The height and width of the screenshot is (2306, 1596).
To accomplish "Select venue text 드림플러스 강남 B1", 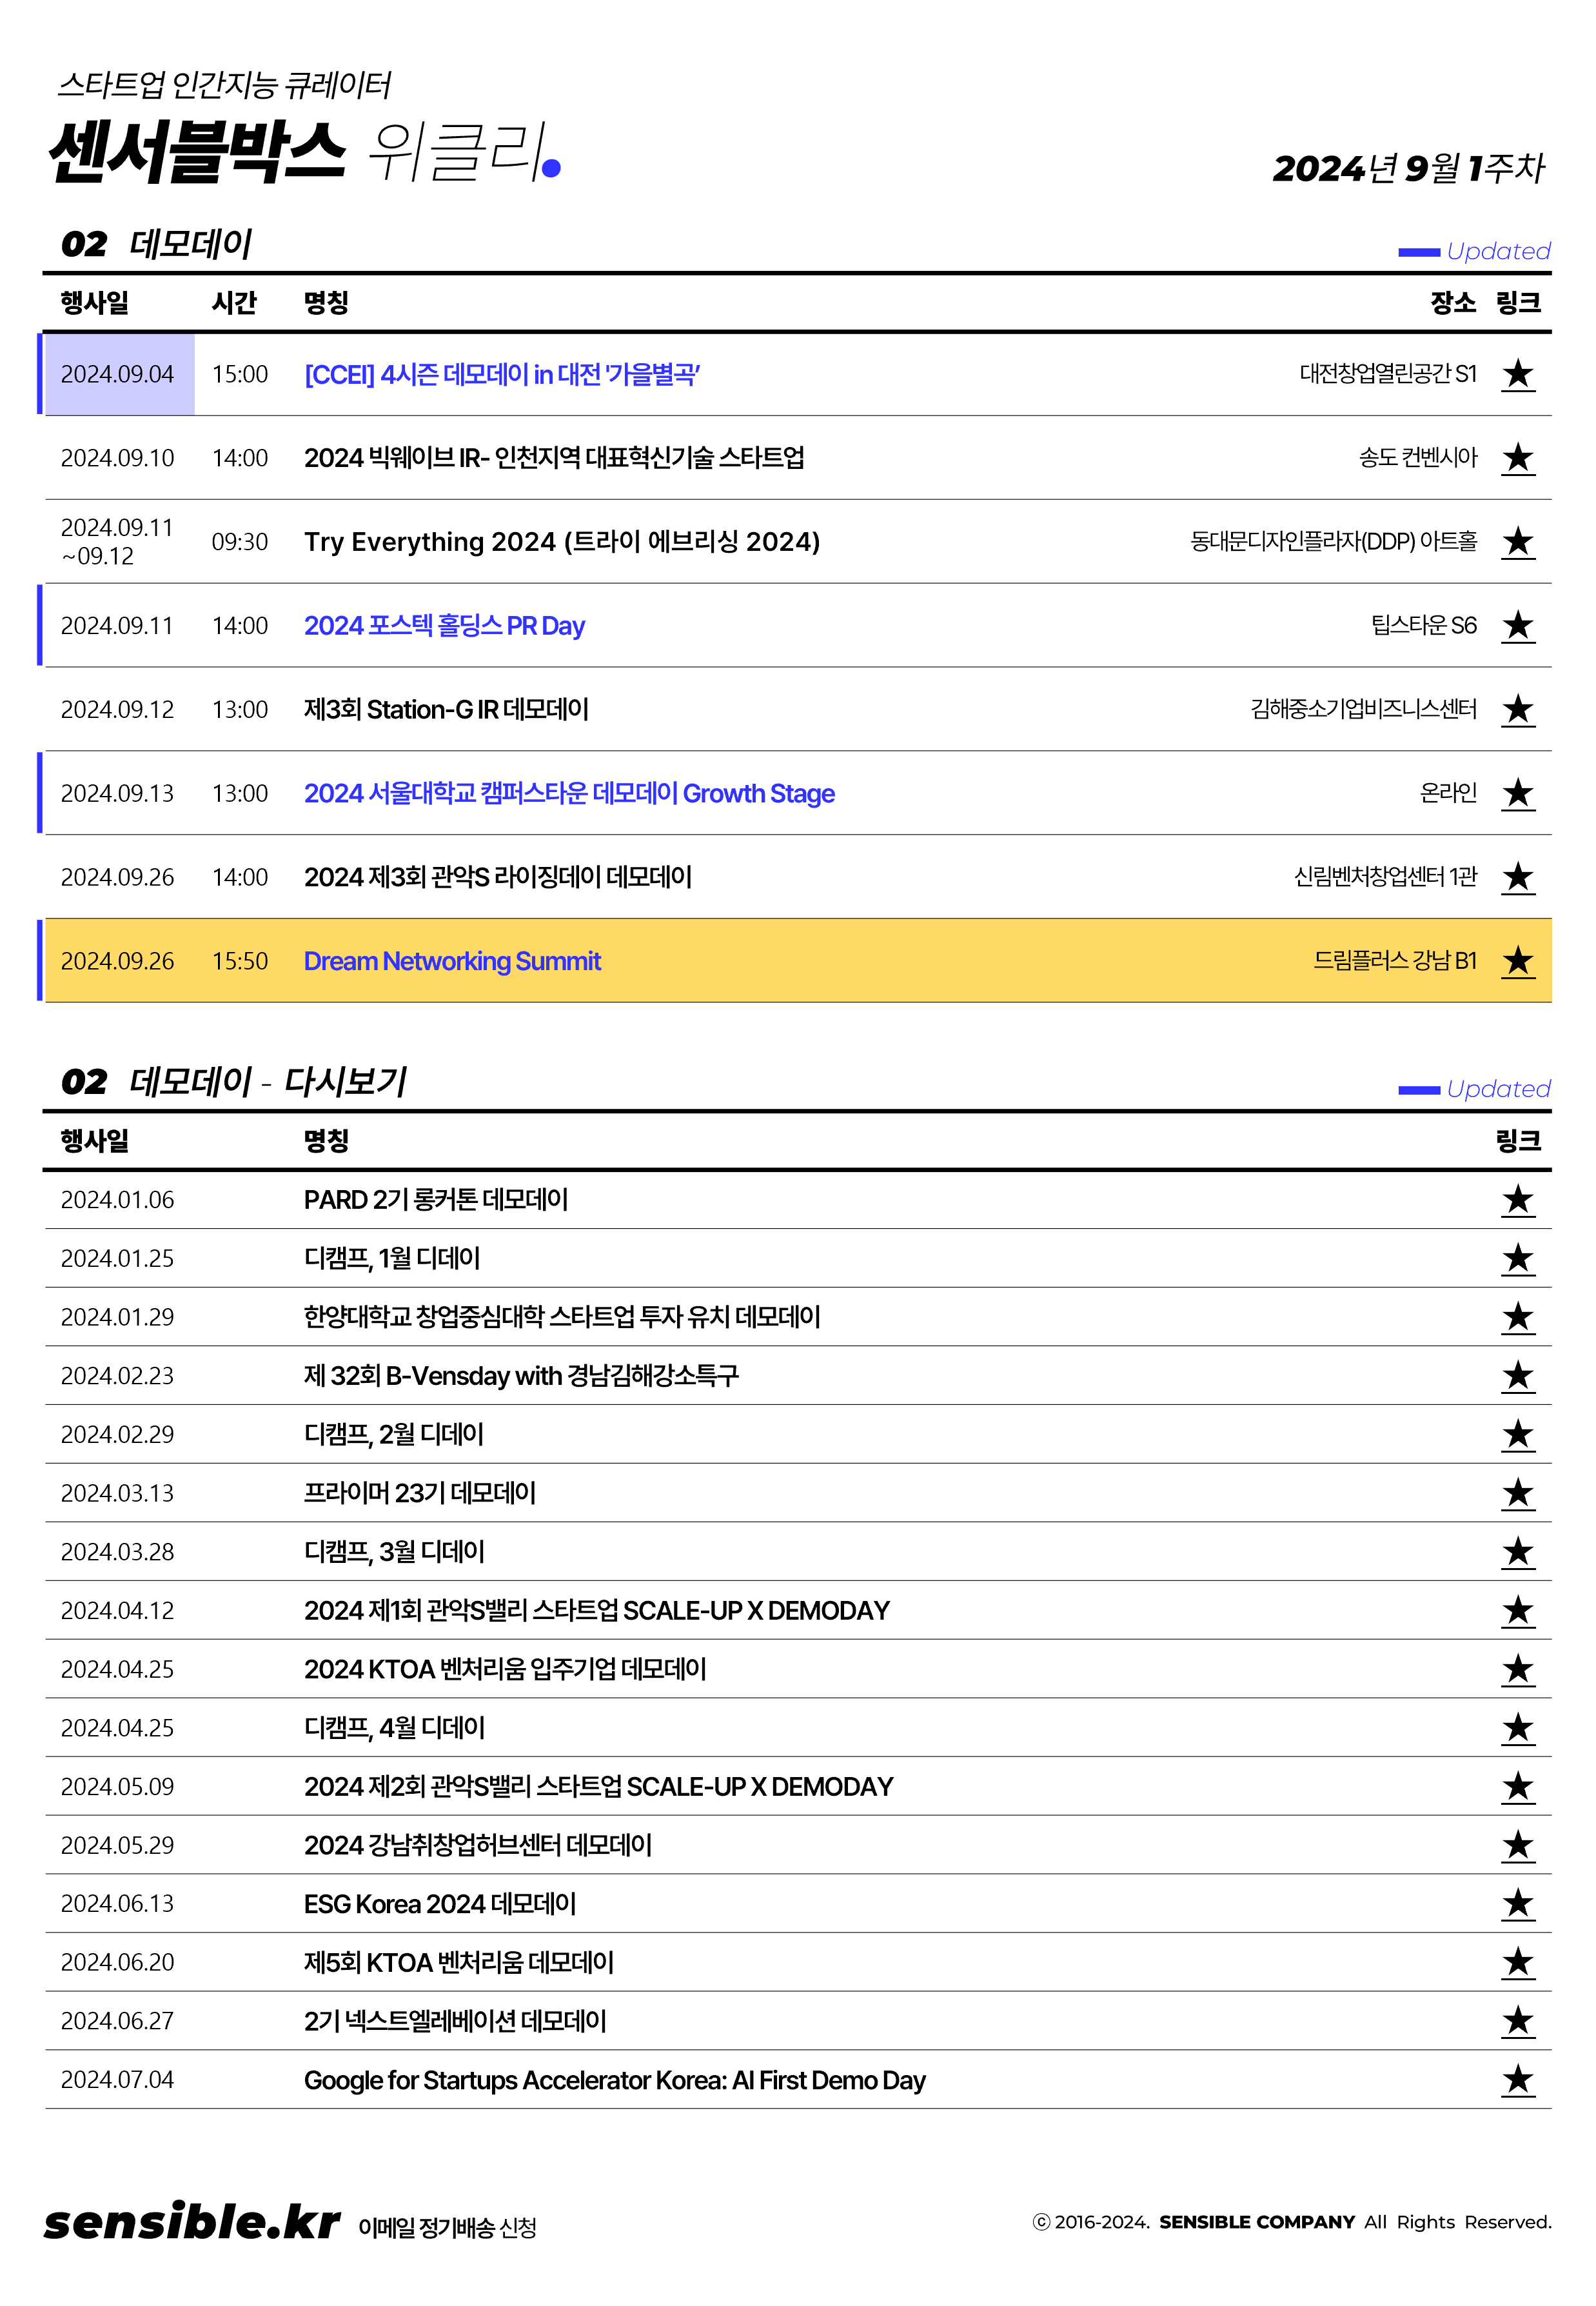I will [1395, 962].
